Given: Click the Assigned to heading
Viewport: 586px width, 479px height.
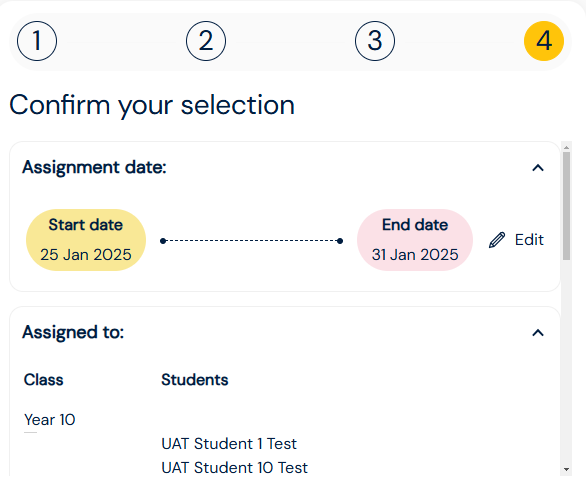Looking at the screenshot, I should coord(73,332).
